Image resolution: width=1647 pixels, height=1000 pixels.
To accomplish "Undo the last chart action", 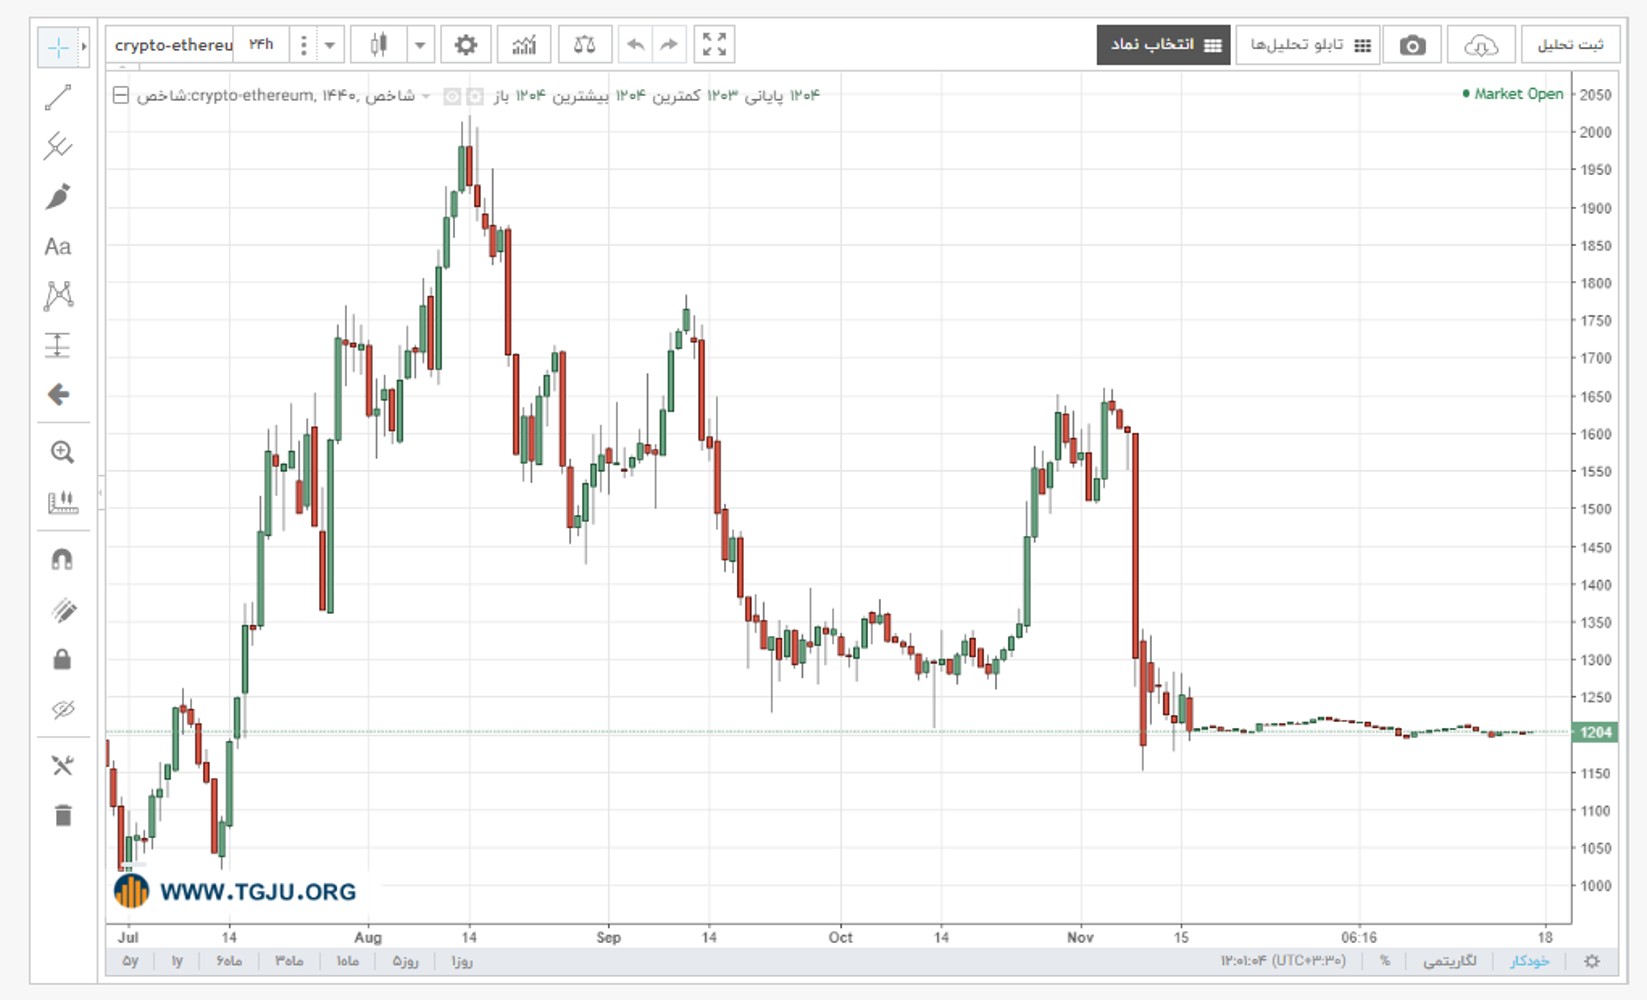I will 634,45.
